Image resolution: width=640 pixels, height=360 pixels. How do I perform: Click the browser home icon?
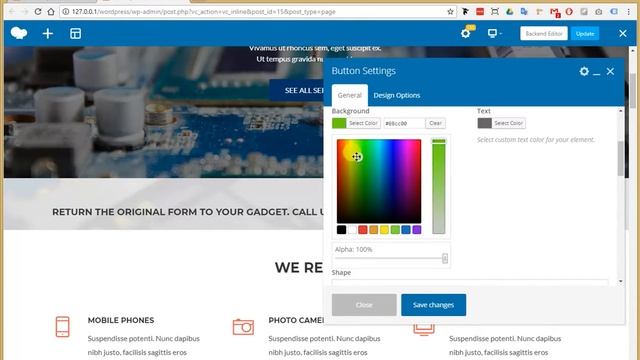51,11
